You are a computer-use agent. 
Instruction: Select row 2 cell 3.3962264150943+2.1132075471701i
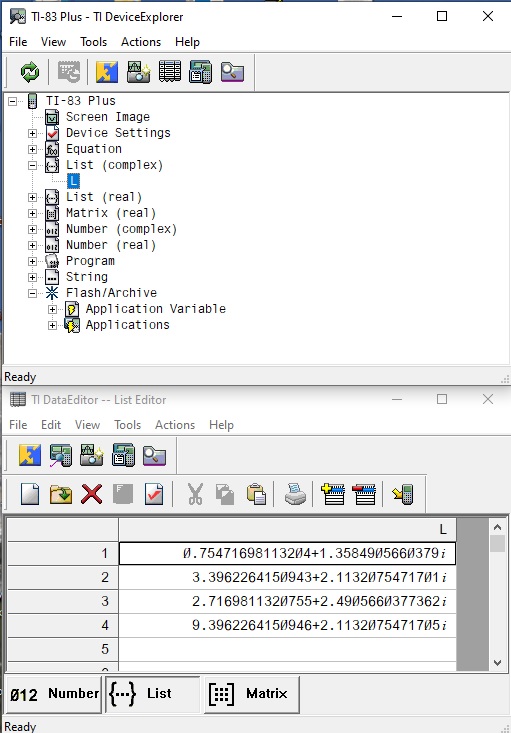[287, 577]
